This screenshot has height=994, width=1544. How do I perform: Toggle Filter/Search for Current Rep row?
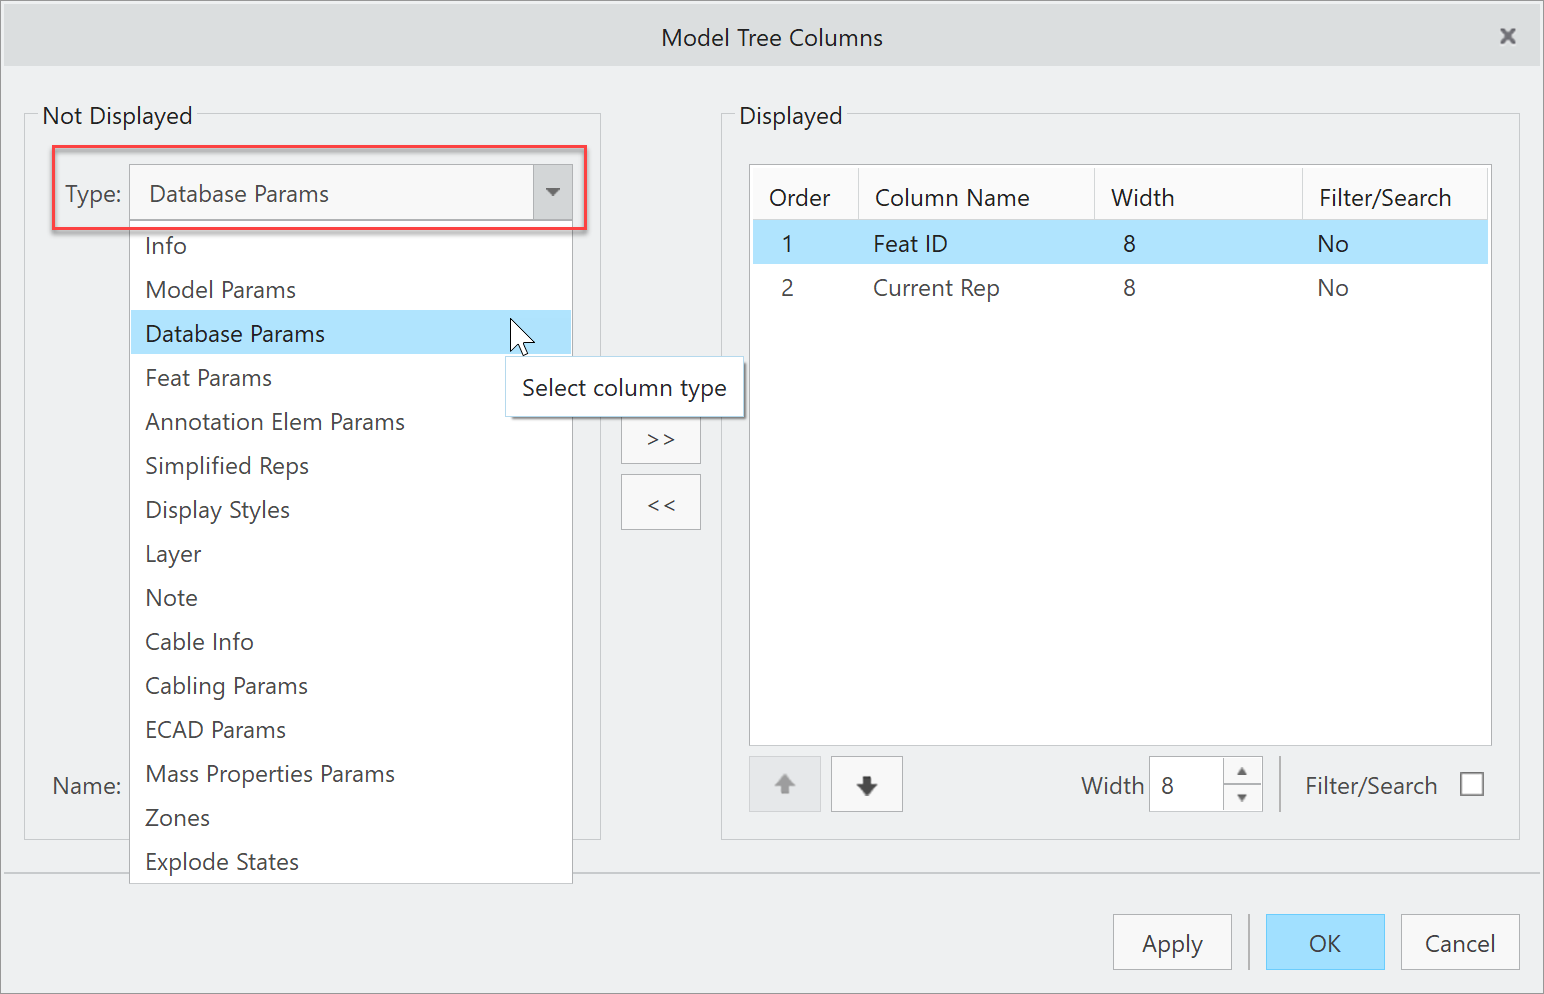click(1333, 288)
